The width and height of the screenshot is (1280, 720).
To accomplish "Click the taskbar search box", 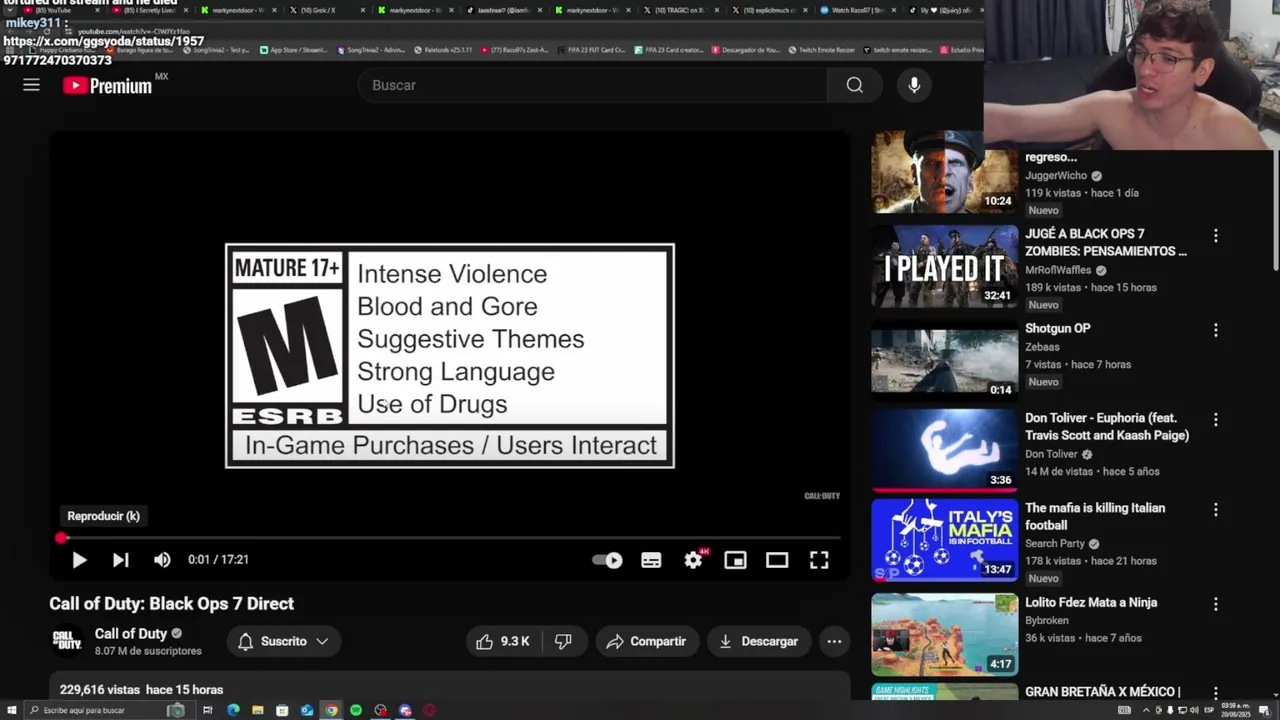I will point(109,710).
